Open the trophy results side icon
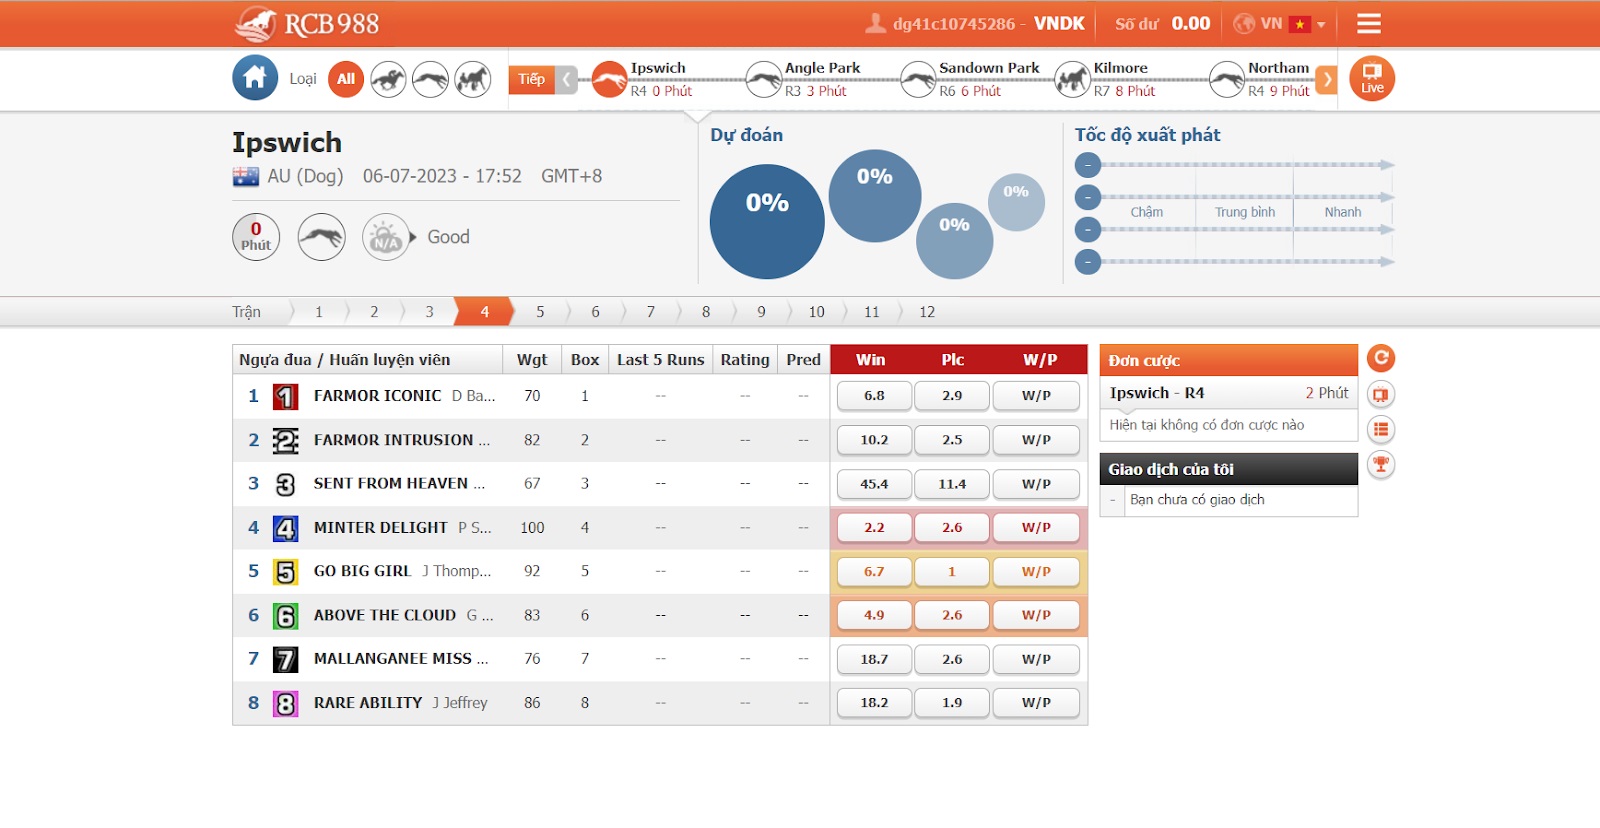This screenshot has width=1600, height=828. [1381, 464]
